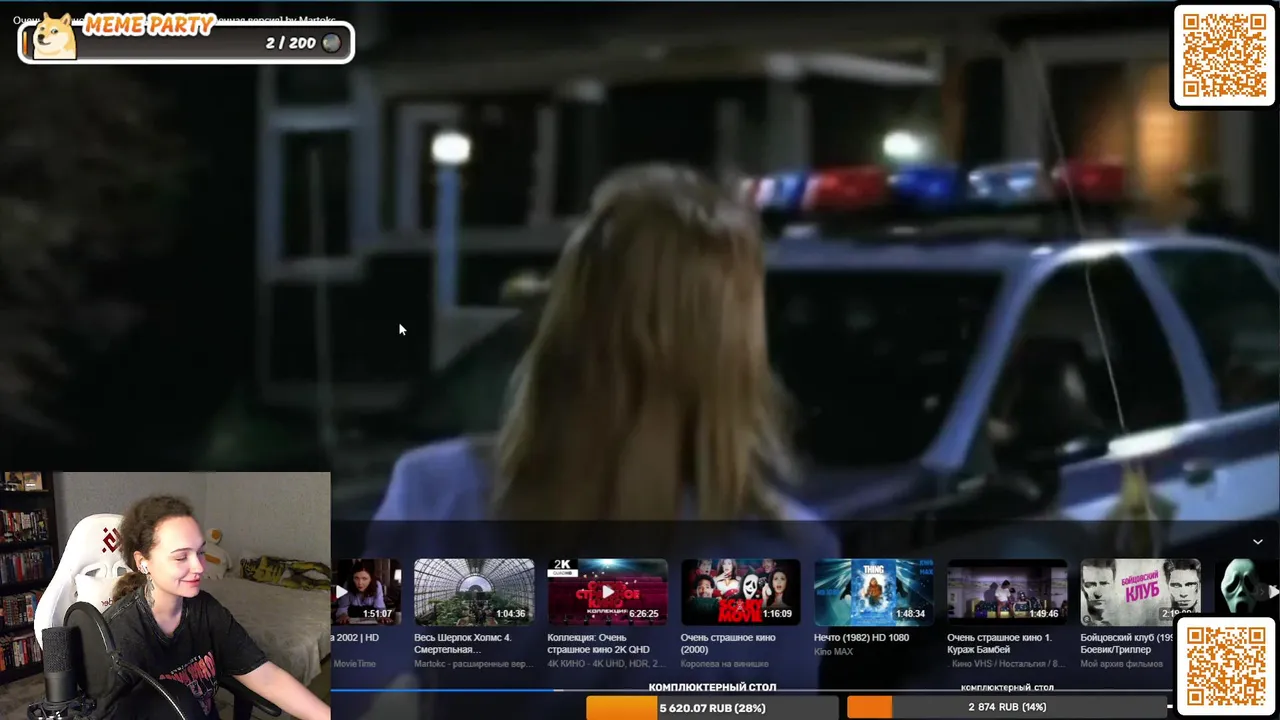Click the 'MEME PARTY' title text
The image size is (1280, 720).
pos(149,25)
